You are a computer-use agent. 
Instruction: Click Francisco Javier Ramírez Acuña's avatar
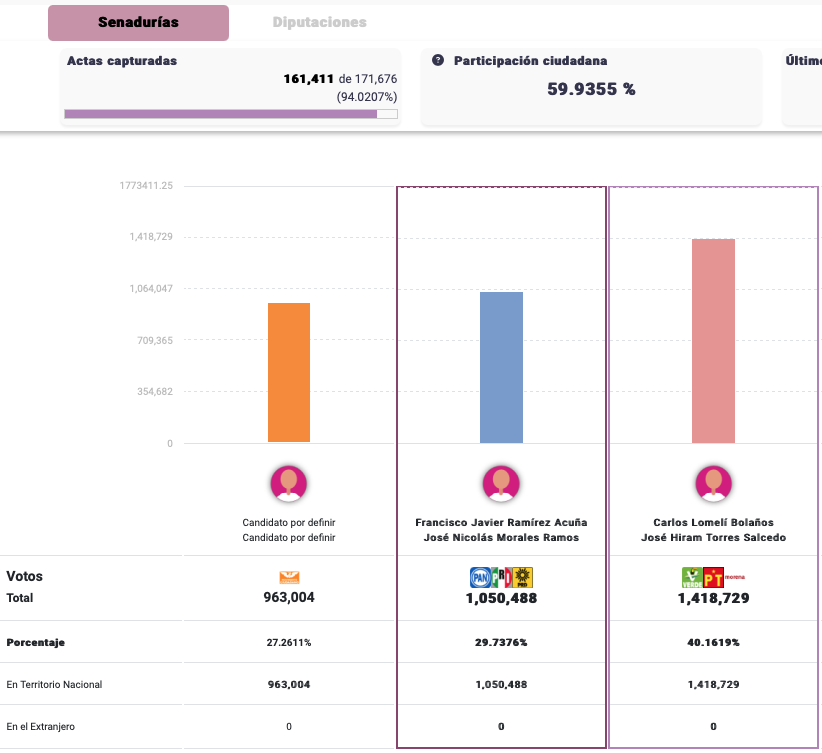[x=501, y=484]
